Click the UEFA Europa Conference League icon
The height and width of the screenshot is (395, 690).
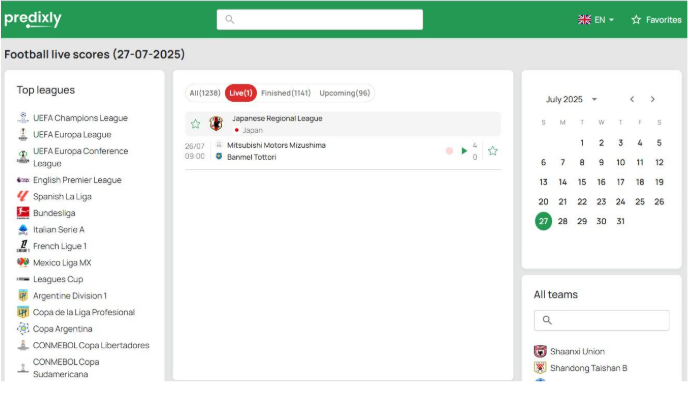pyautogui.click(x=23, y=157)
